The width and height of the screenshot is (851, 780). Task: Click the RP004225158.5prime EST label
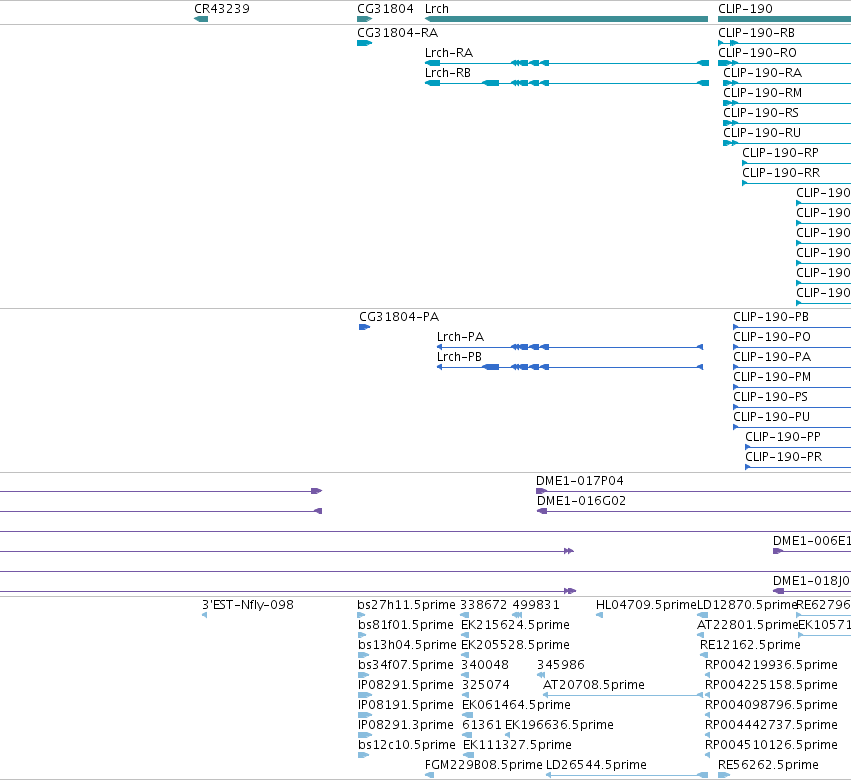pyautogui.click(x=771, y=685)
